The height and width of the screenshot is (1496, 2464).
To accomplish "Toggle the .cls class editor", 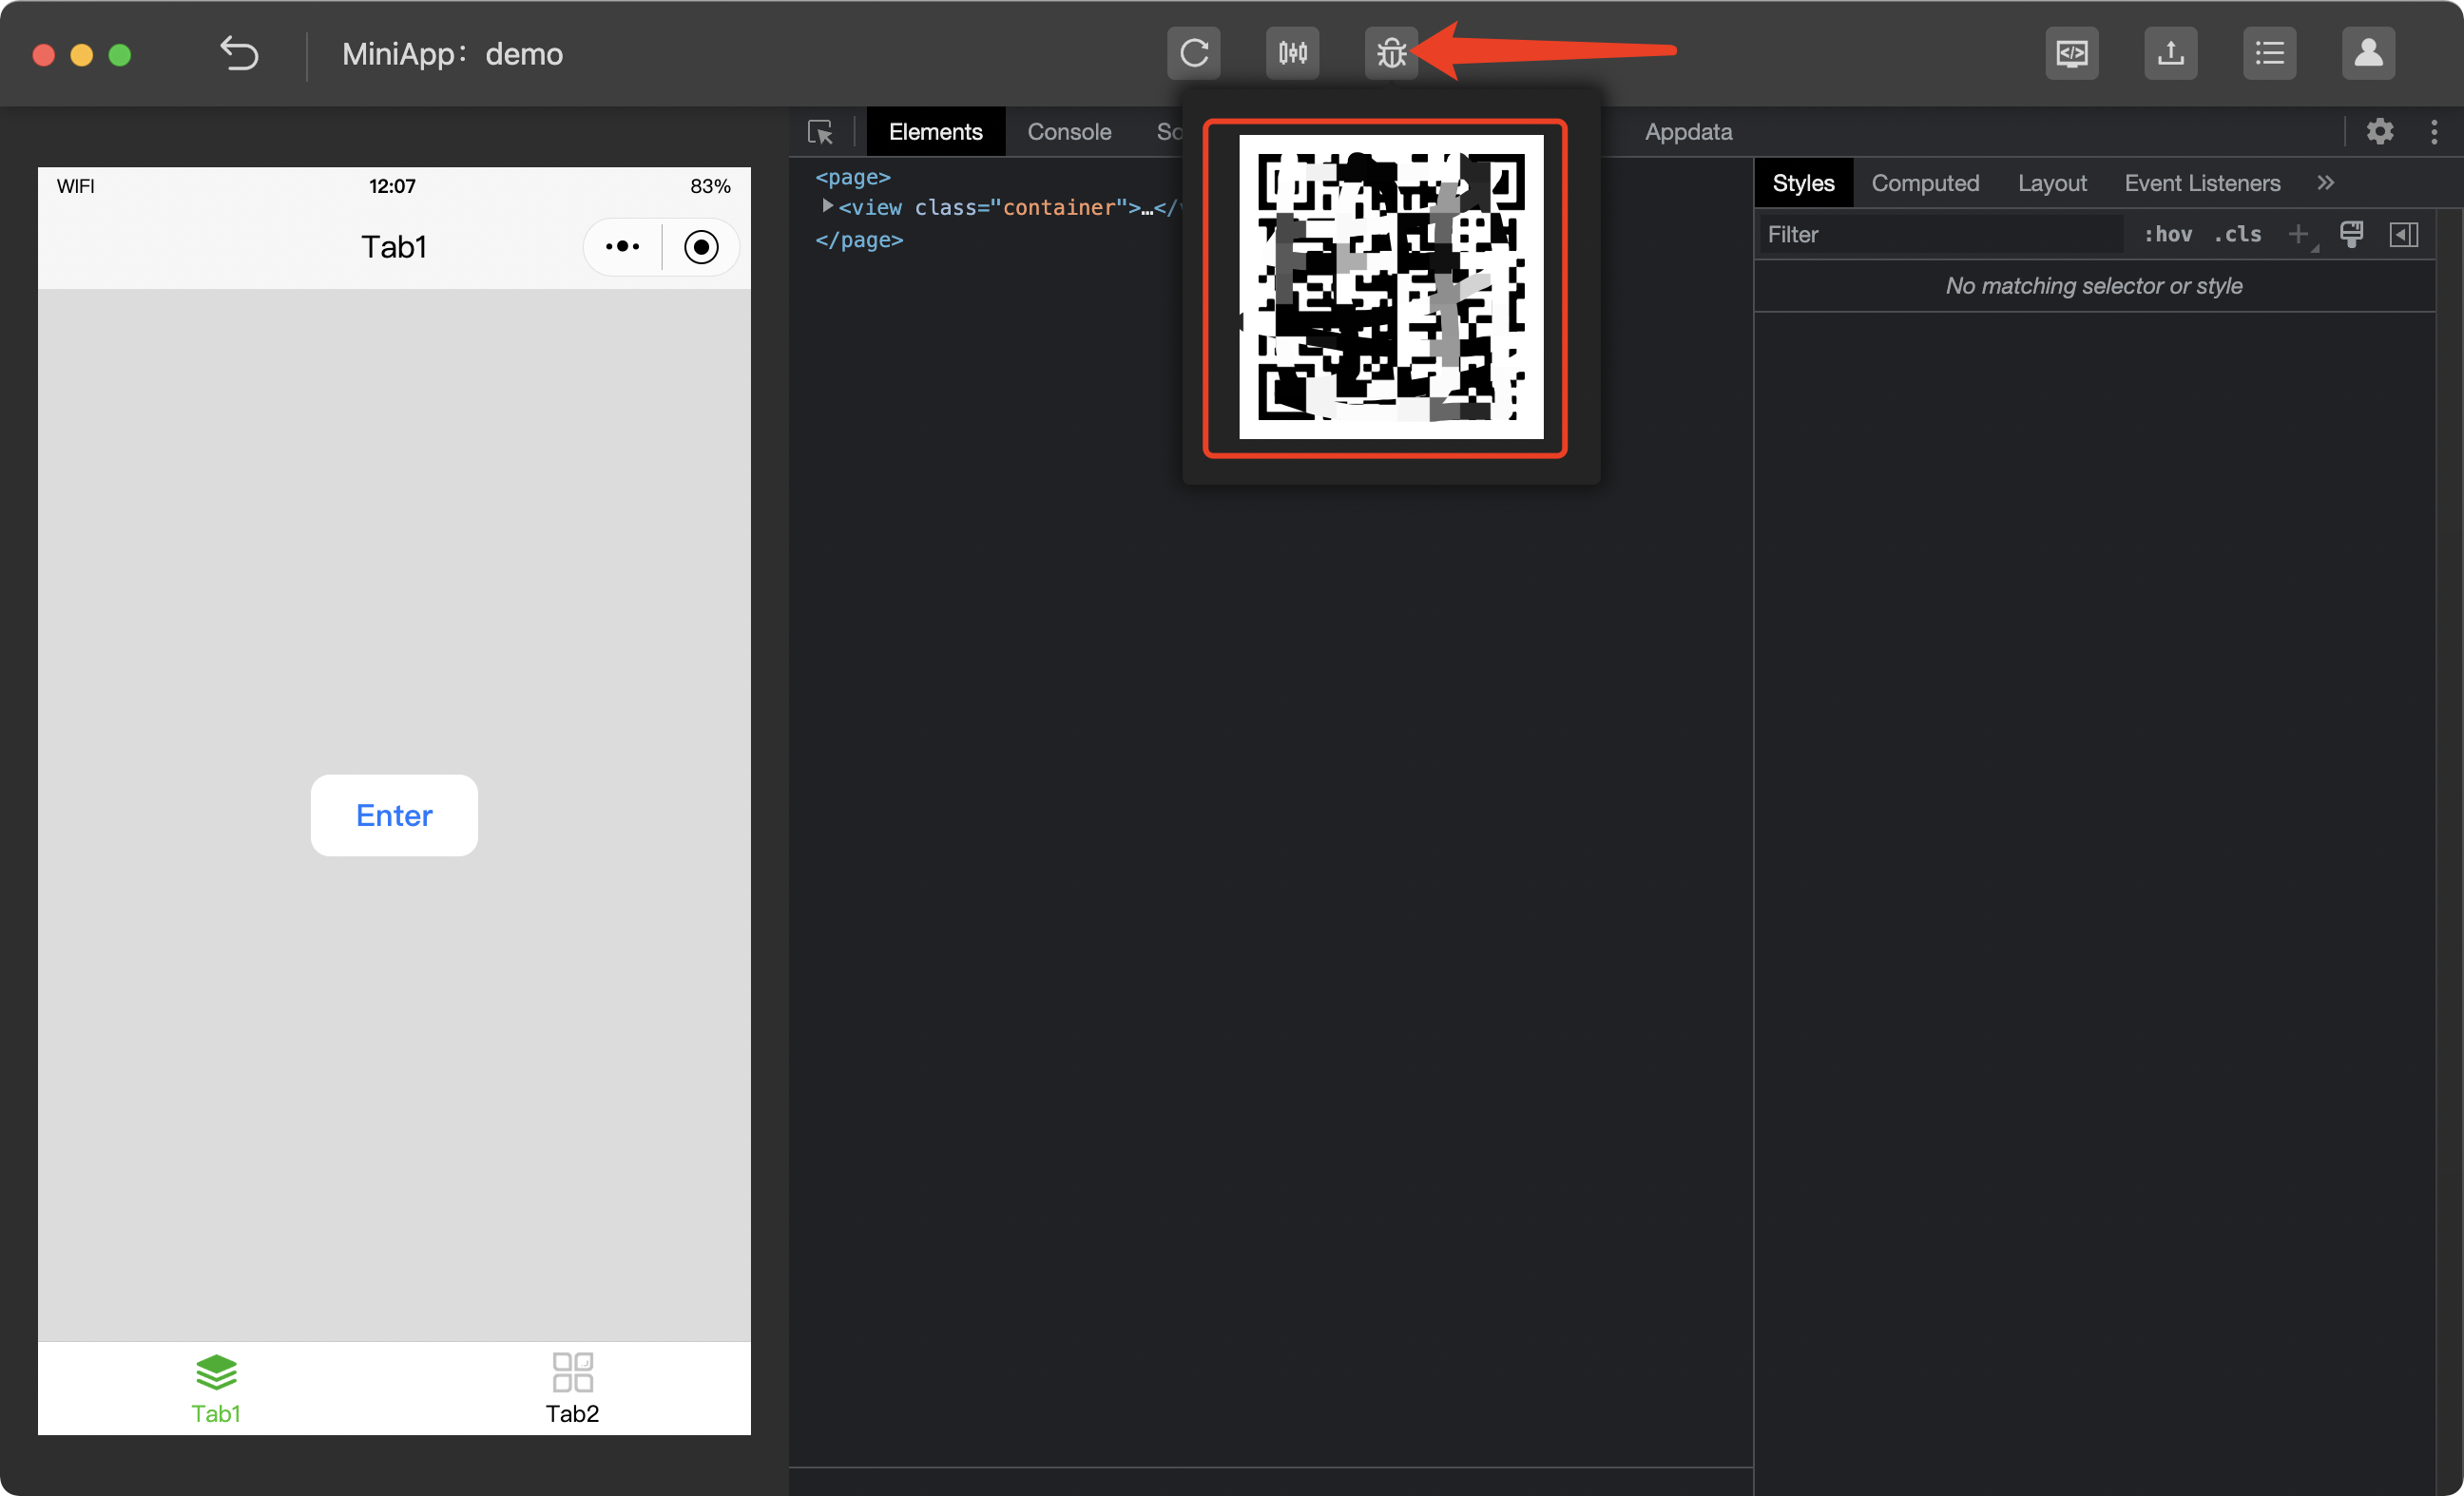I will [x=2237, y=234].
